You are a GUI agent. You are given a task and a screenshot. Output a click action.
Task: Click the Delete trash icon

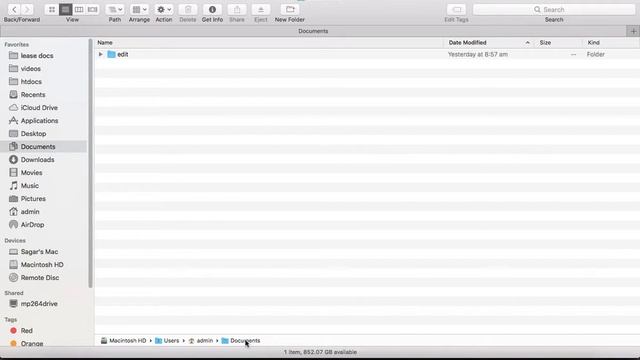pyautogui.click(x=188, y=9)
